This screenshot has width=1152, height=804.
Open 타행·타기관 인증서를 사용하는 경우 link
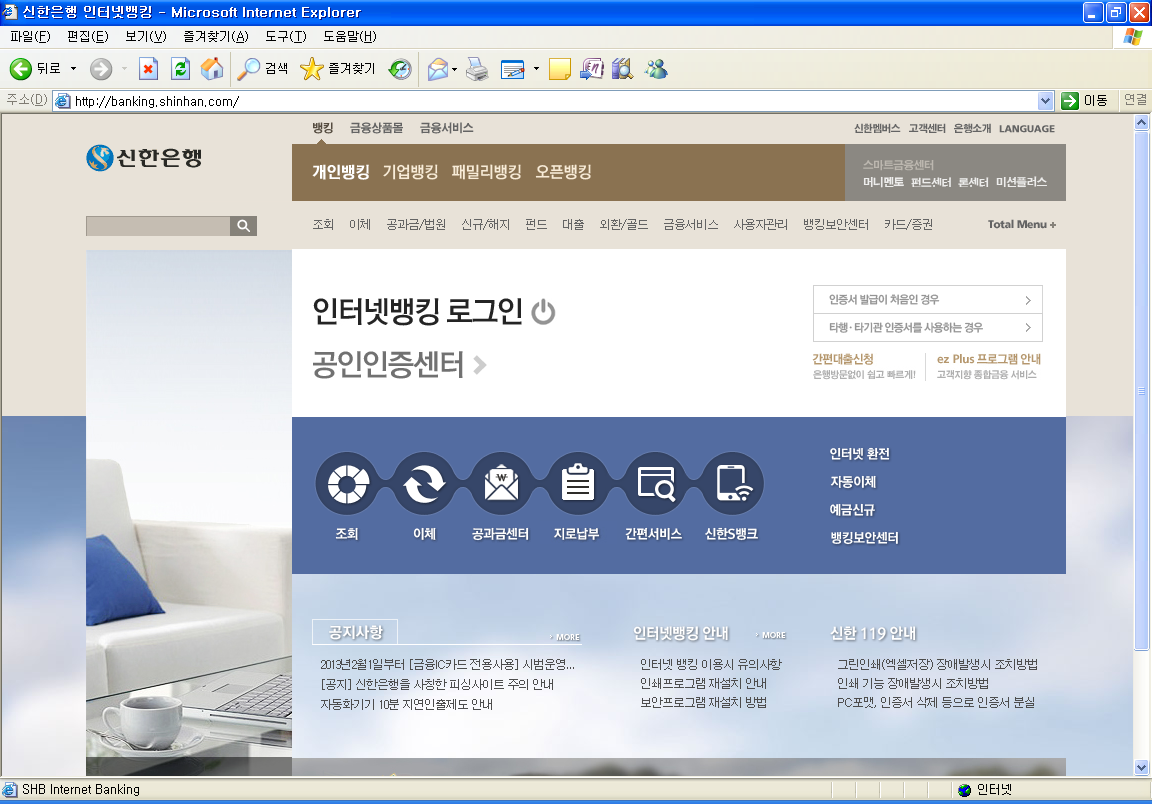pyautogui.click(x=928, y=327)
